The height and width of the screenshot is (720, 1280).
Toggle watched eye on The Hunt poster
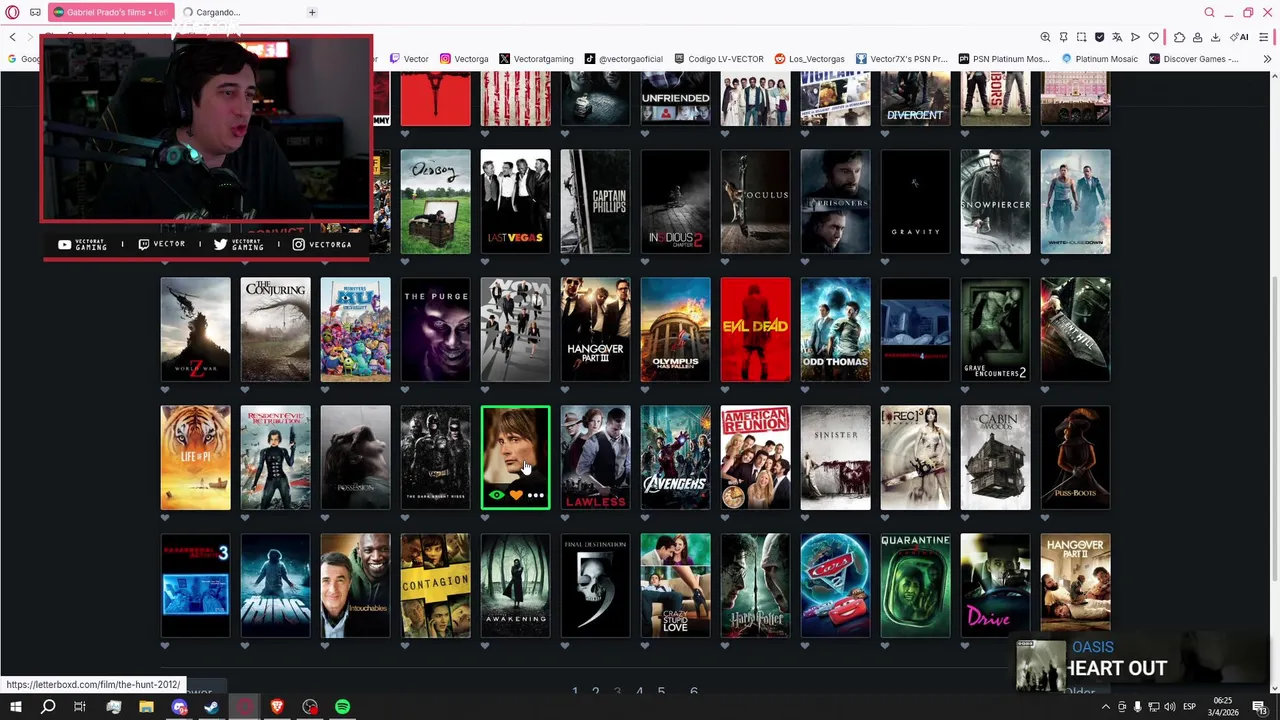point(497,495)
